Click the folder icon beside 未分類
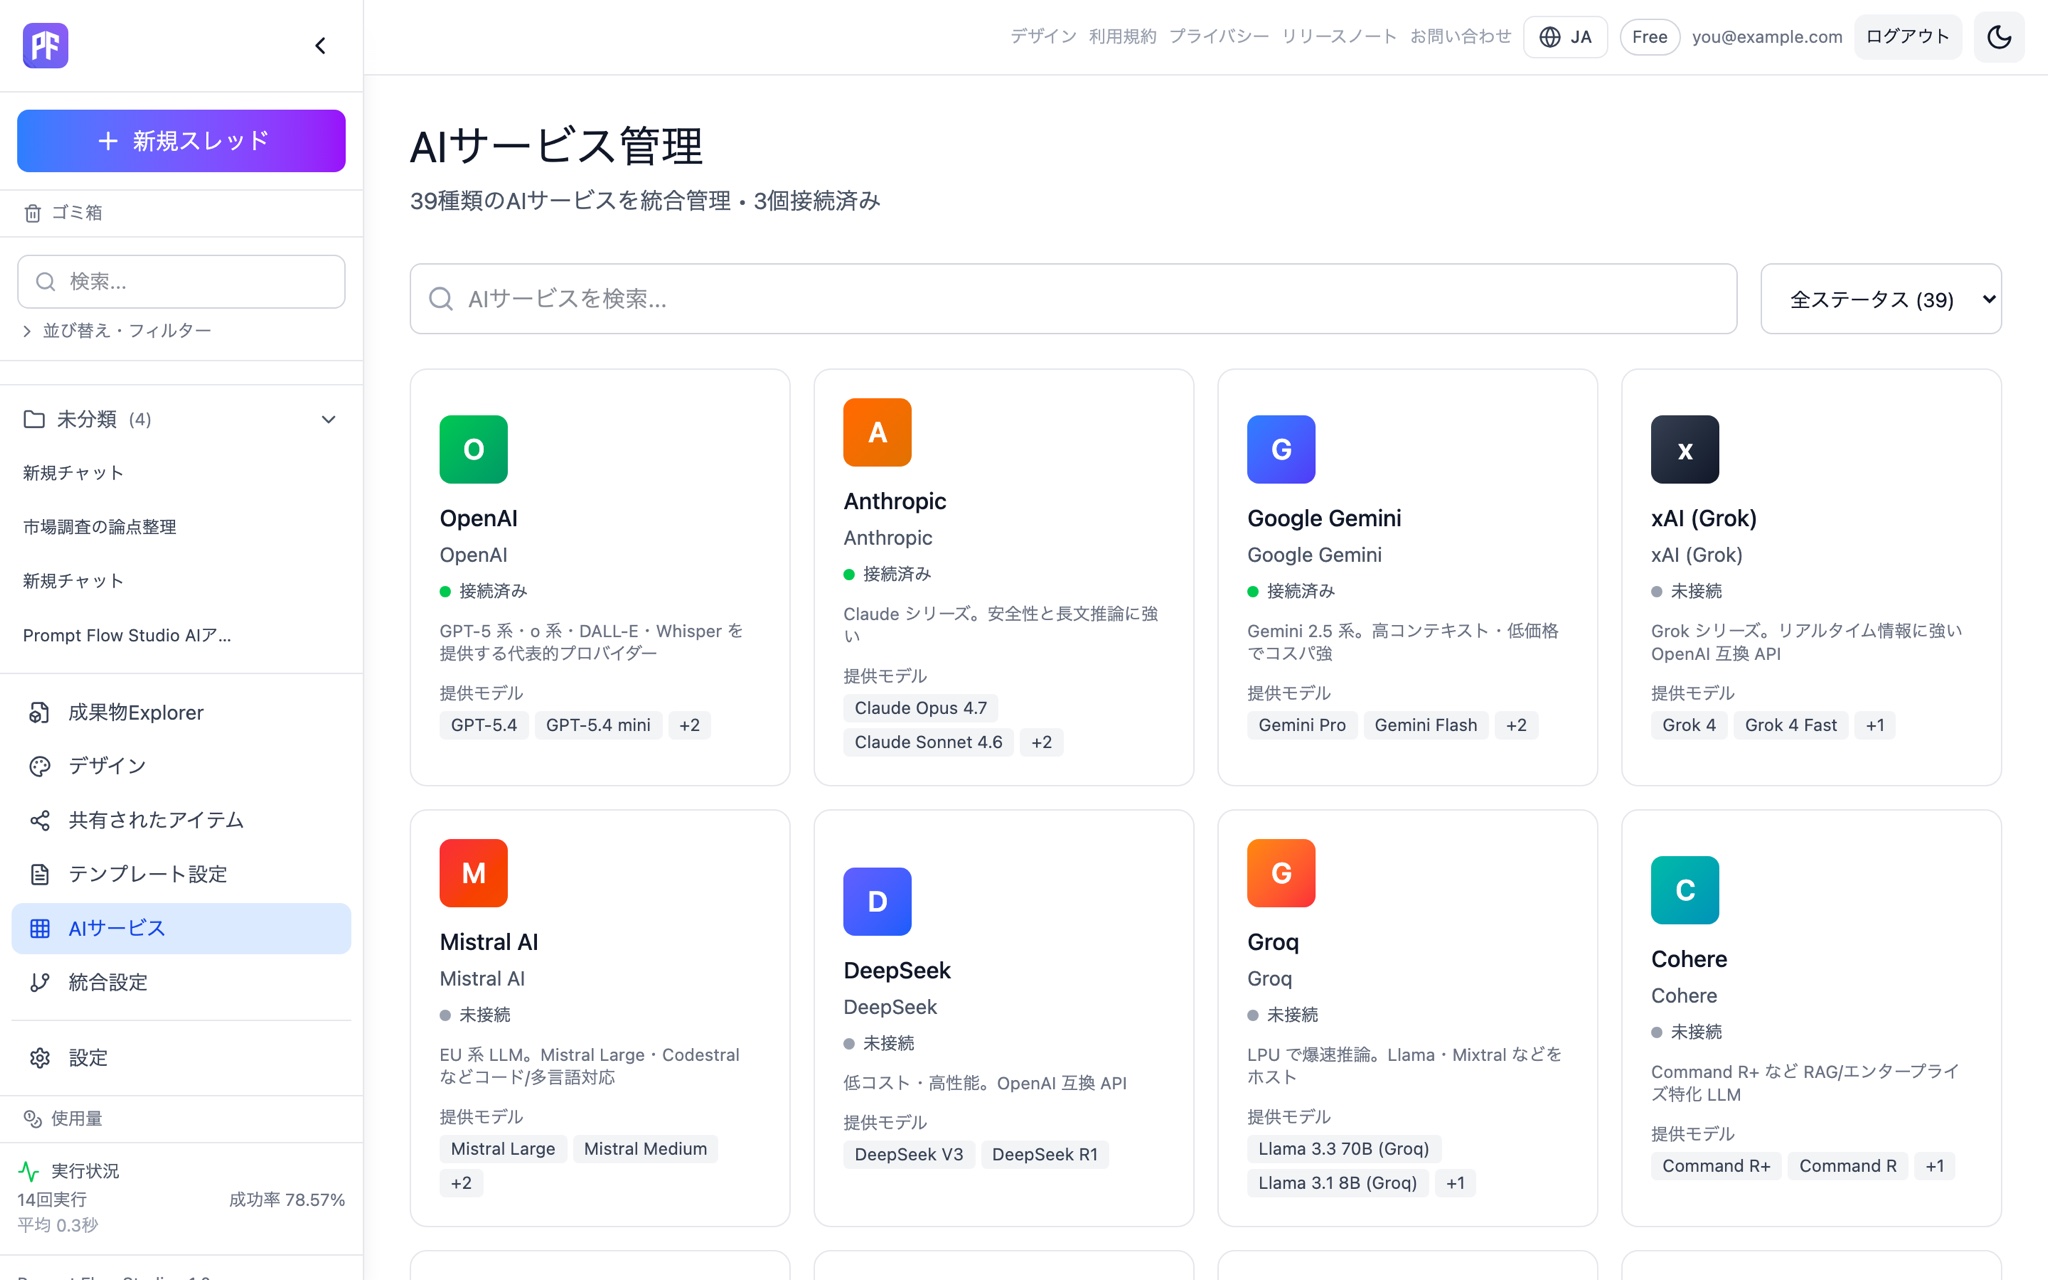Screen dimensions: 2048x1280 [x=34, y=419]
